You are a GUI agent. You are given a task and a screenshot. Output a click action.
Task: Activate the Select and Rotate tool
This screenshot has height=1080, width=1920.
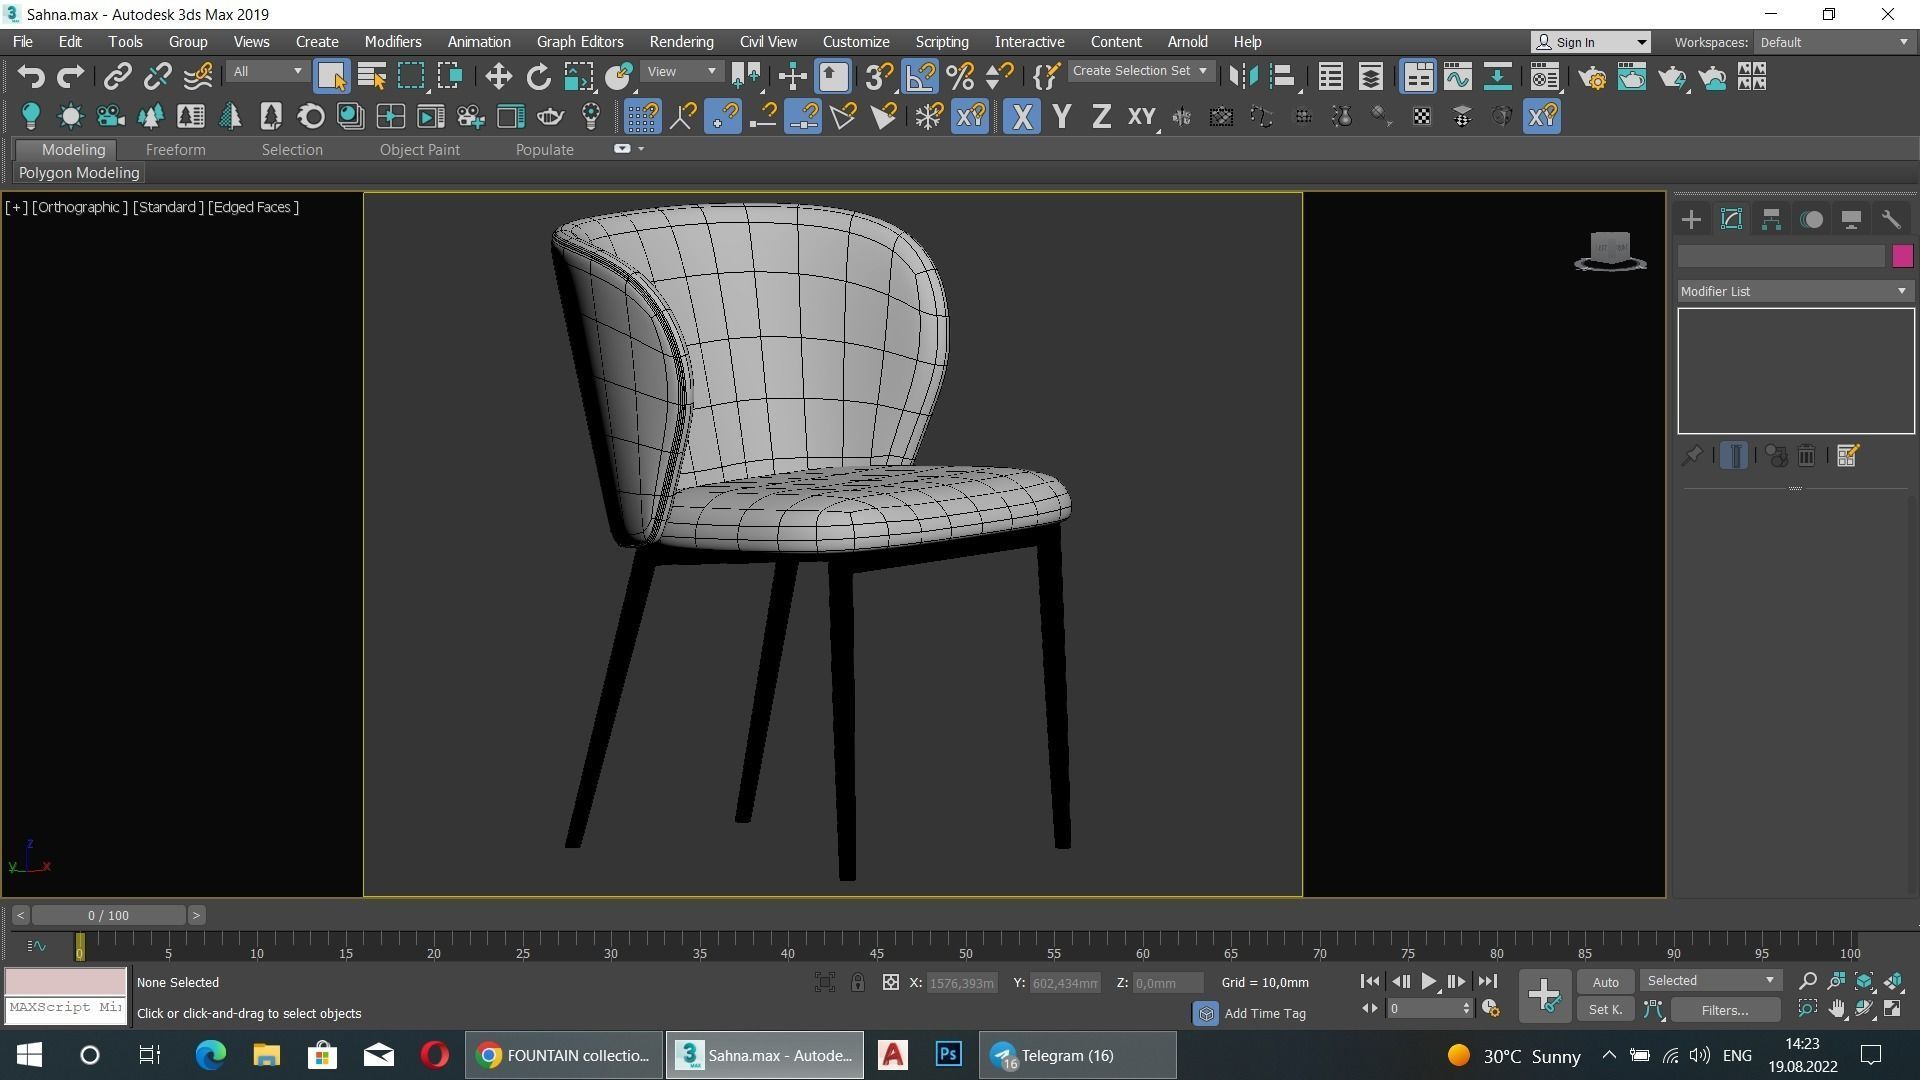(538, 77)
